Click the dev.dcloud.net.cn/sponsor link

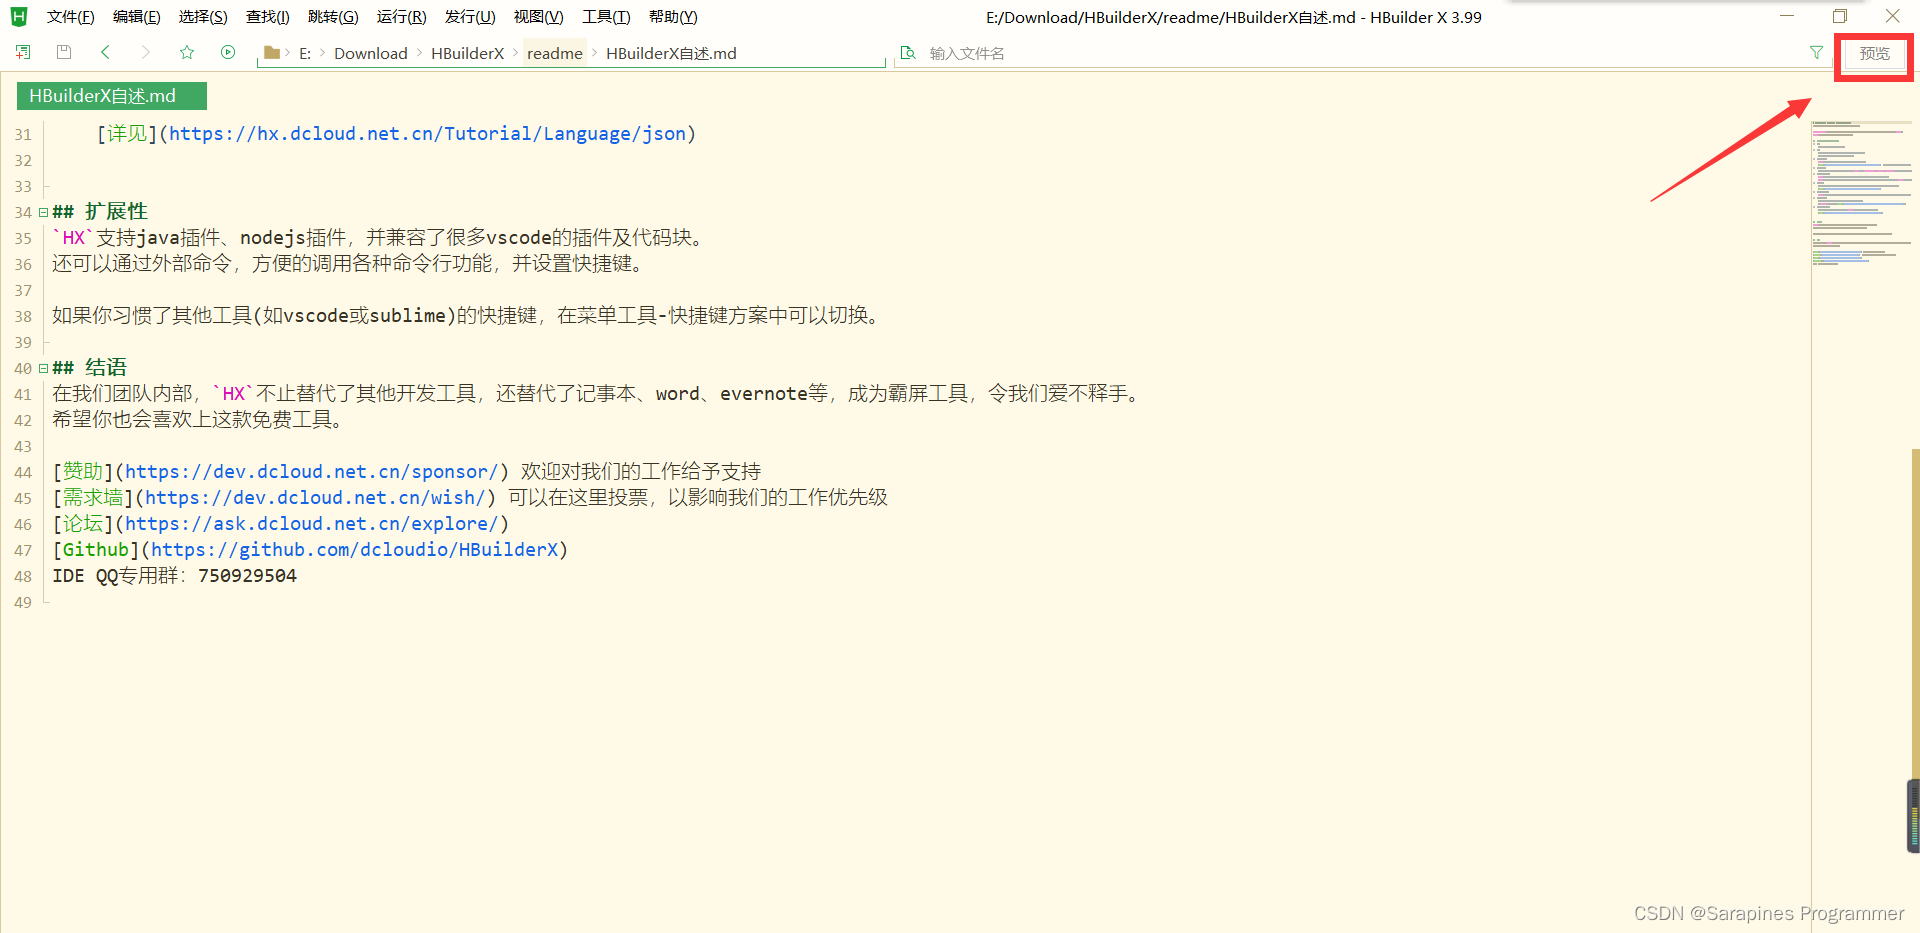click(x=311, y=472)
